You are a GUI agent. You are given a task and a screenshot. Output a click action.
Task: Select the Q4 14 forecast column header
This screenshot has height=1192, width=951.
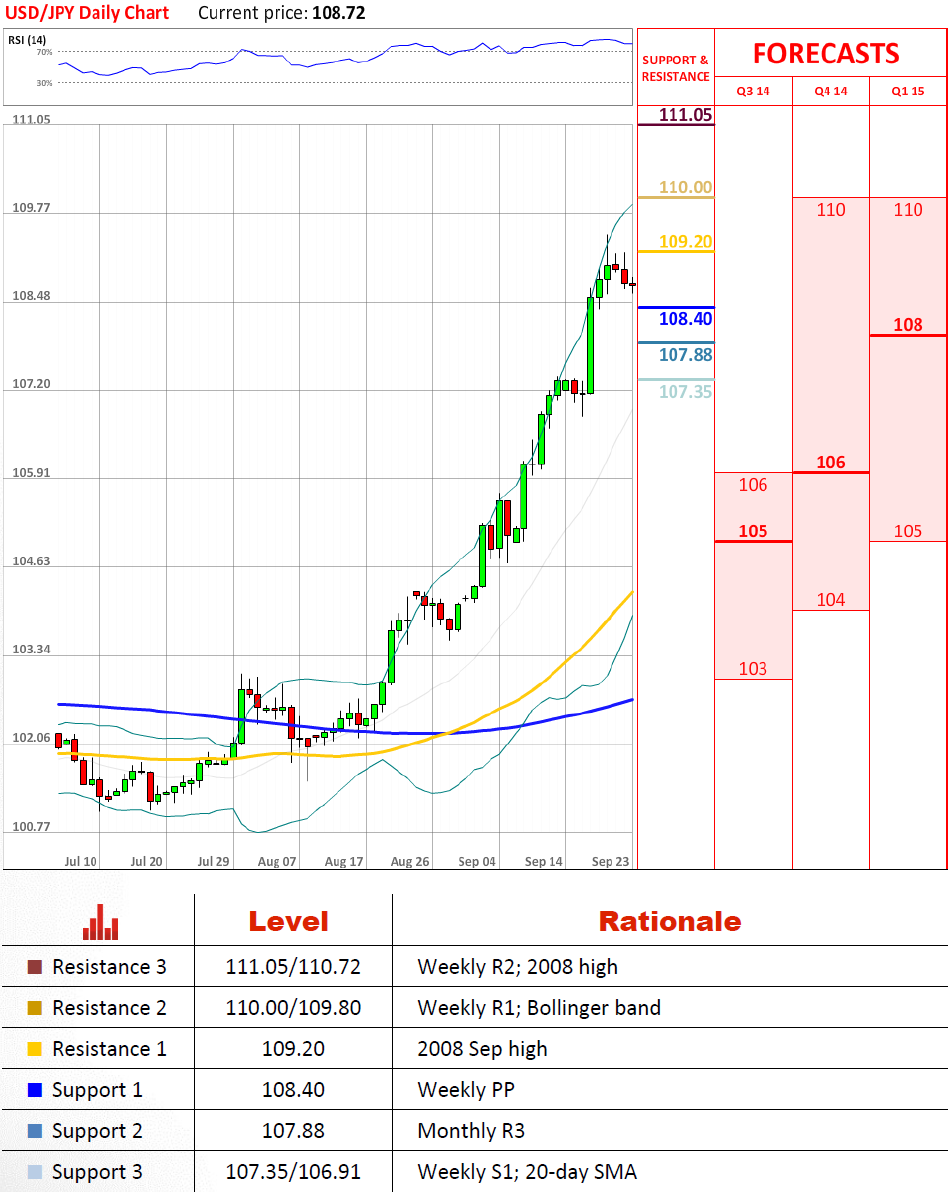click(830, 91)
